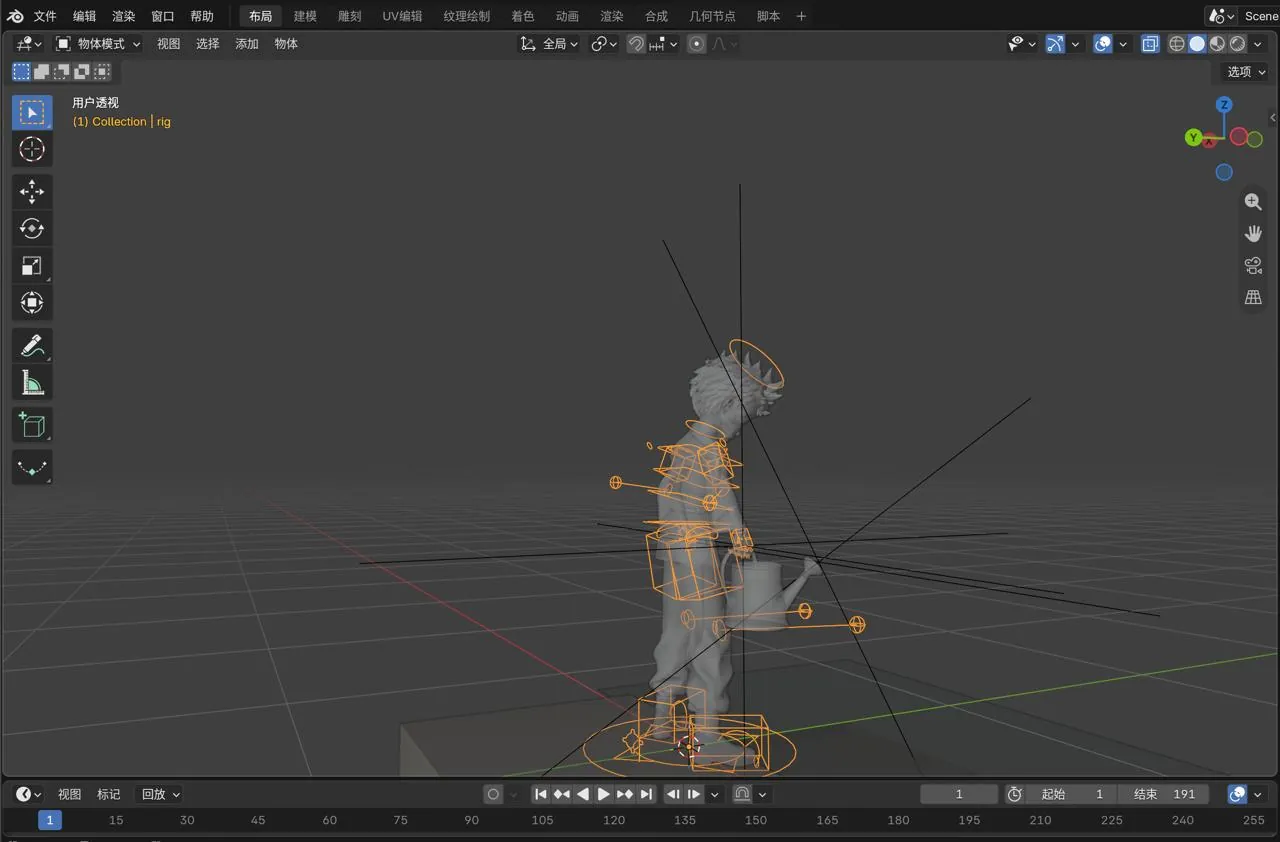Open the 回放 playback dropdown
This screenshot has width=1280, height=842.
pos(160,794)
